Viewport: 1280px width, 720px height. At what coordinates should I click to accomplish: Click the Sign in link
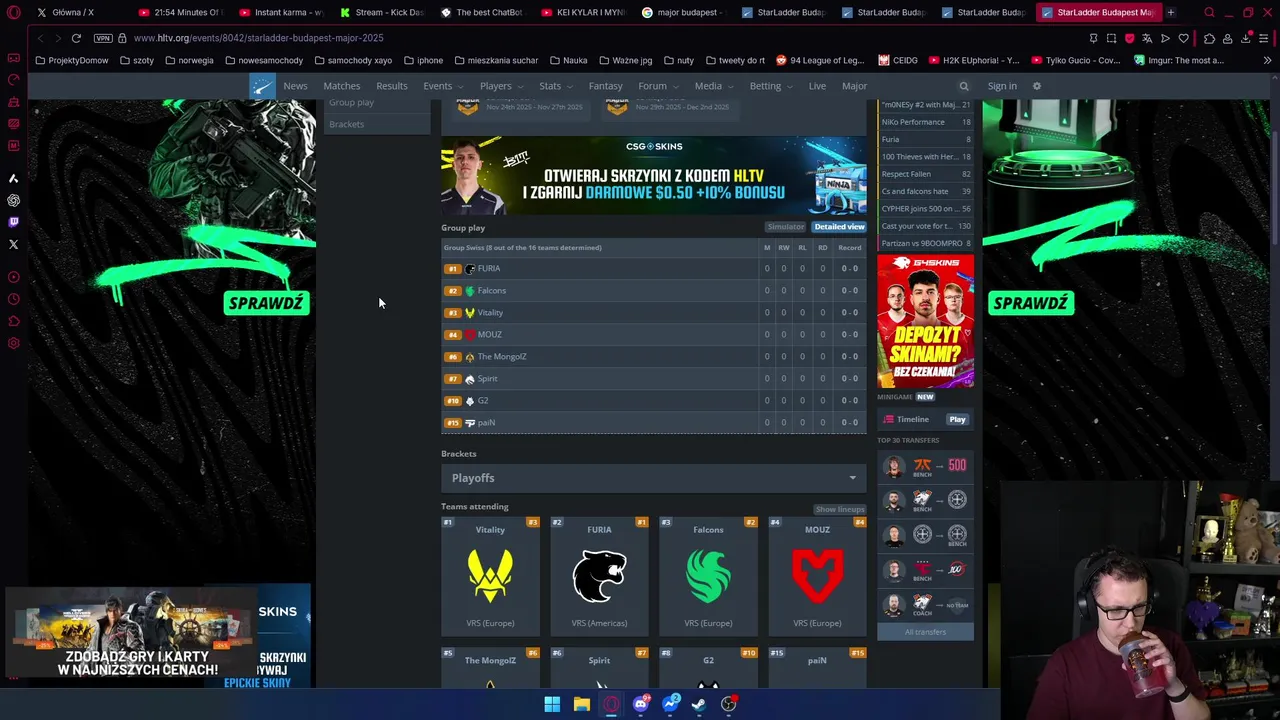(x=1002, y=86)
